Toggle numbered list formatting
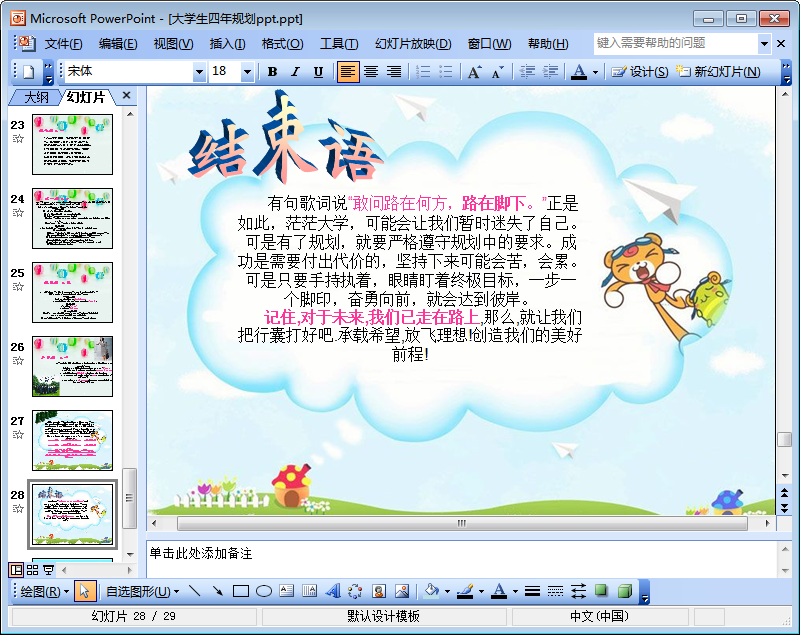Screen dimensions: 800x635 coord(422,72)
